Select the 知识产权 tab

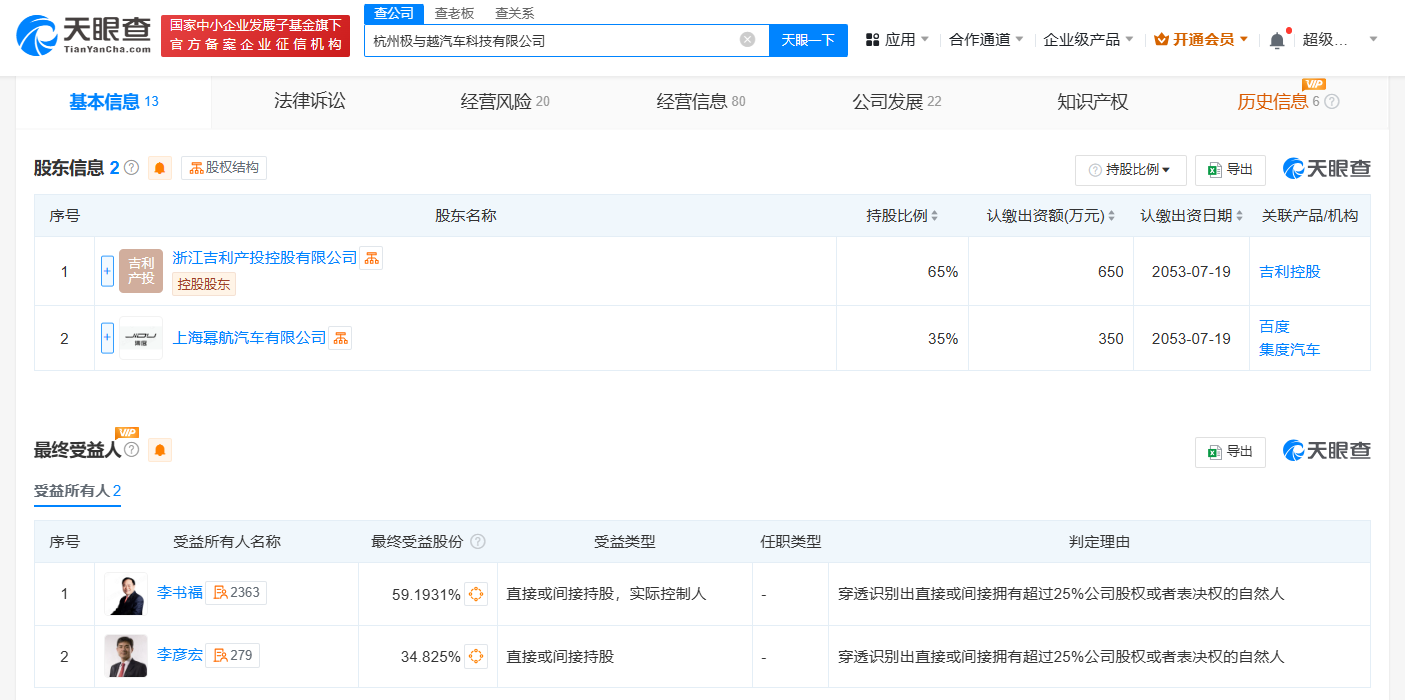tap(1092, 102)
